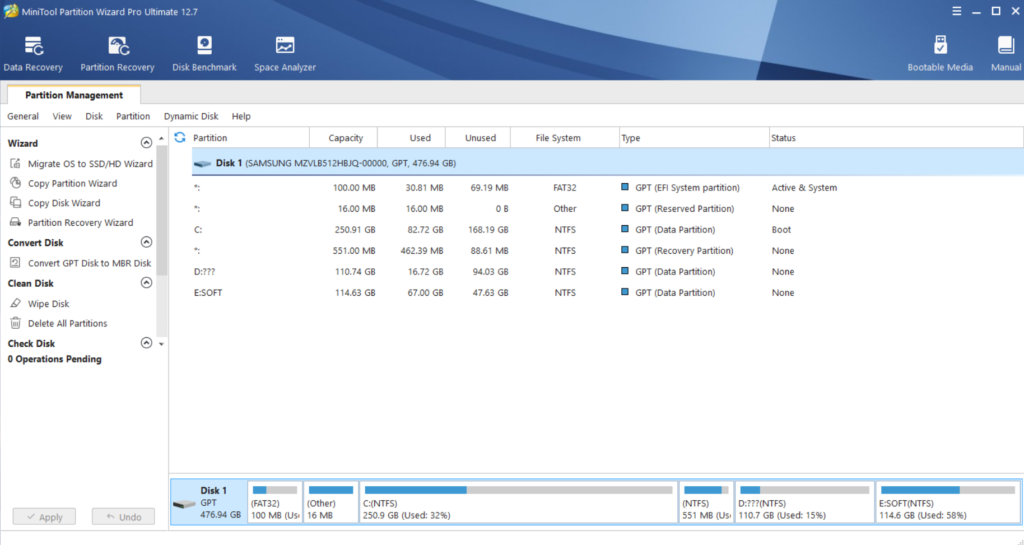Collapse the Wizard section
The image size is (1024, 545).
[x=147, y=143]
